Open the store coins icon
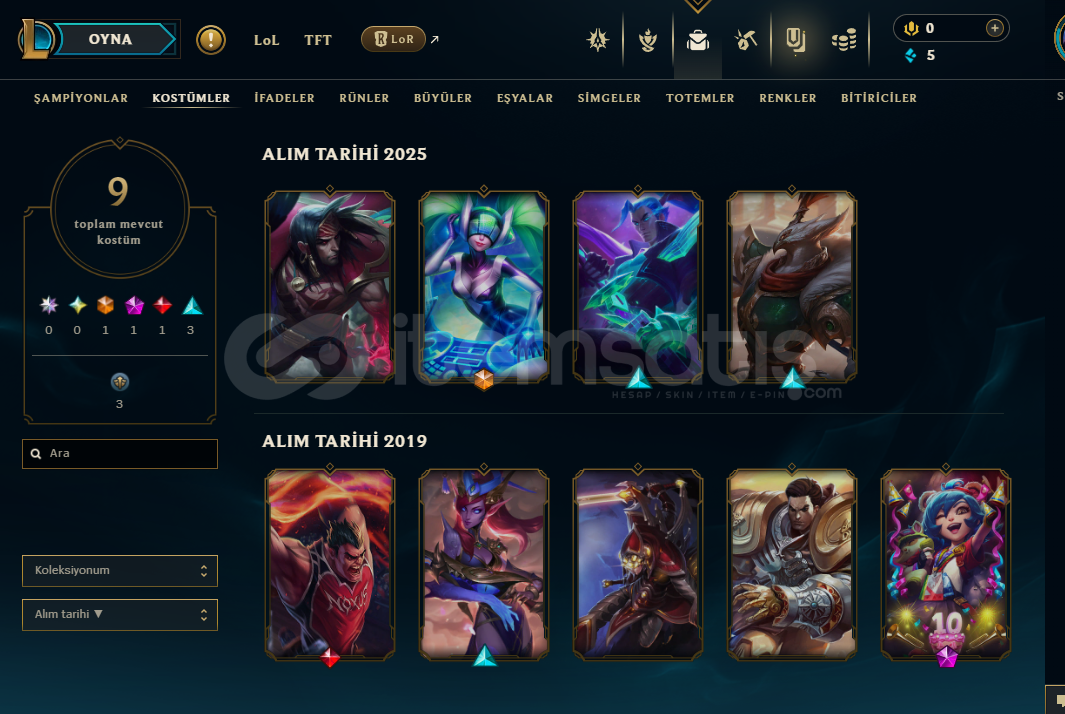 (x=844, y=40)
